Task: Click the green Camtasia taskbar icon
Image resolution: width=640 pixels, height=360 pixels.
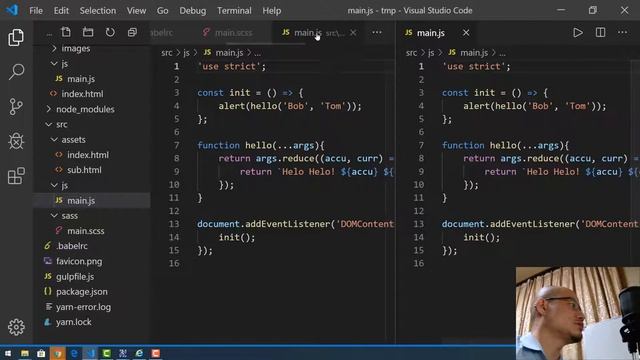Action: coord(107,353)
